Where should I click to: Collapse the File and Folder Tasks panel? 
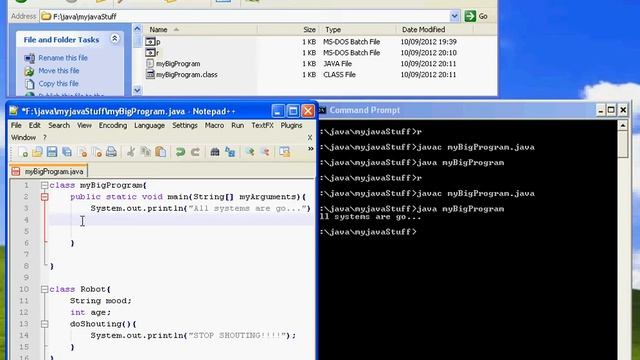(x=115, y=39)
